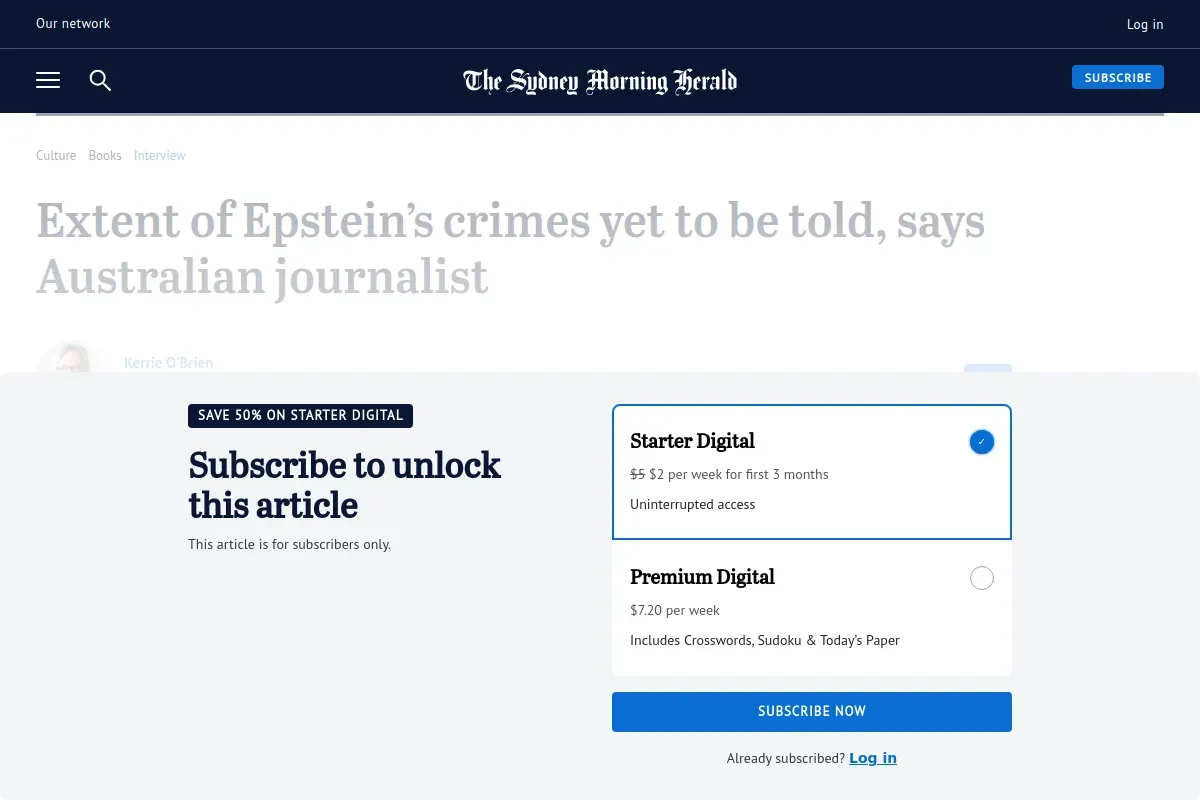Follow the Log in link under Already subscribed
The height and width of the screenshot is (800, 1200).
[873, 758]
